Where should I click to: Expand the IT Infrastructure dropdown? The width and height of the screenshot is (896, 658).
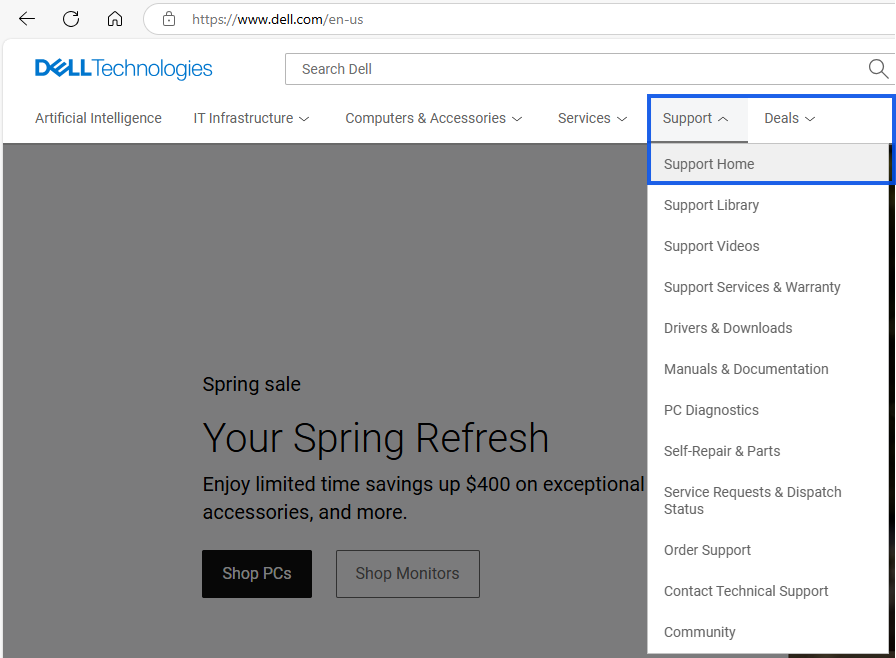[x=251, y=118]
